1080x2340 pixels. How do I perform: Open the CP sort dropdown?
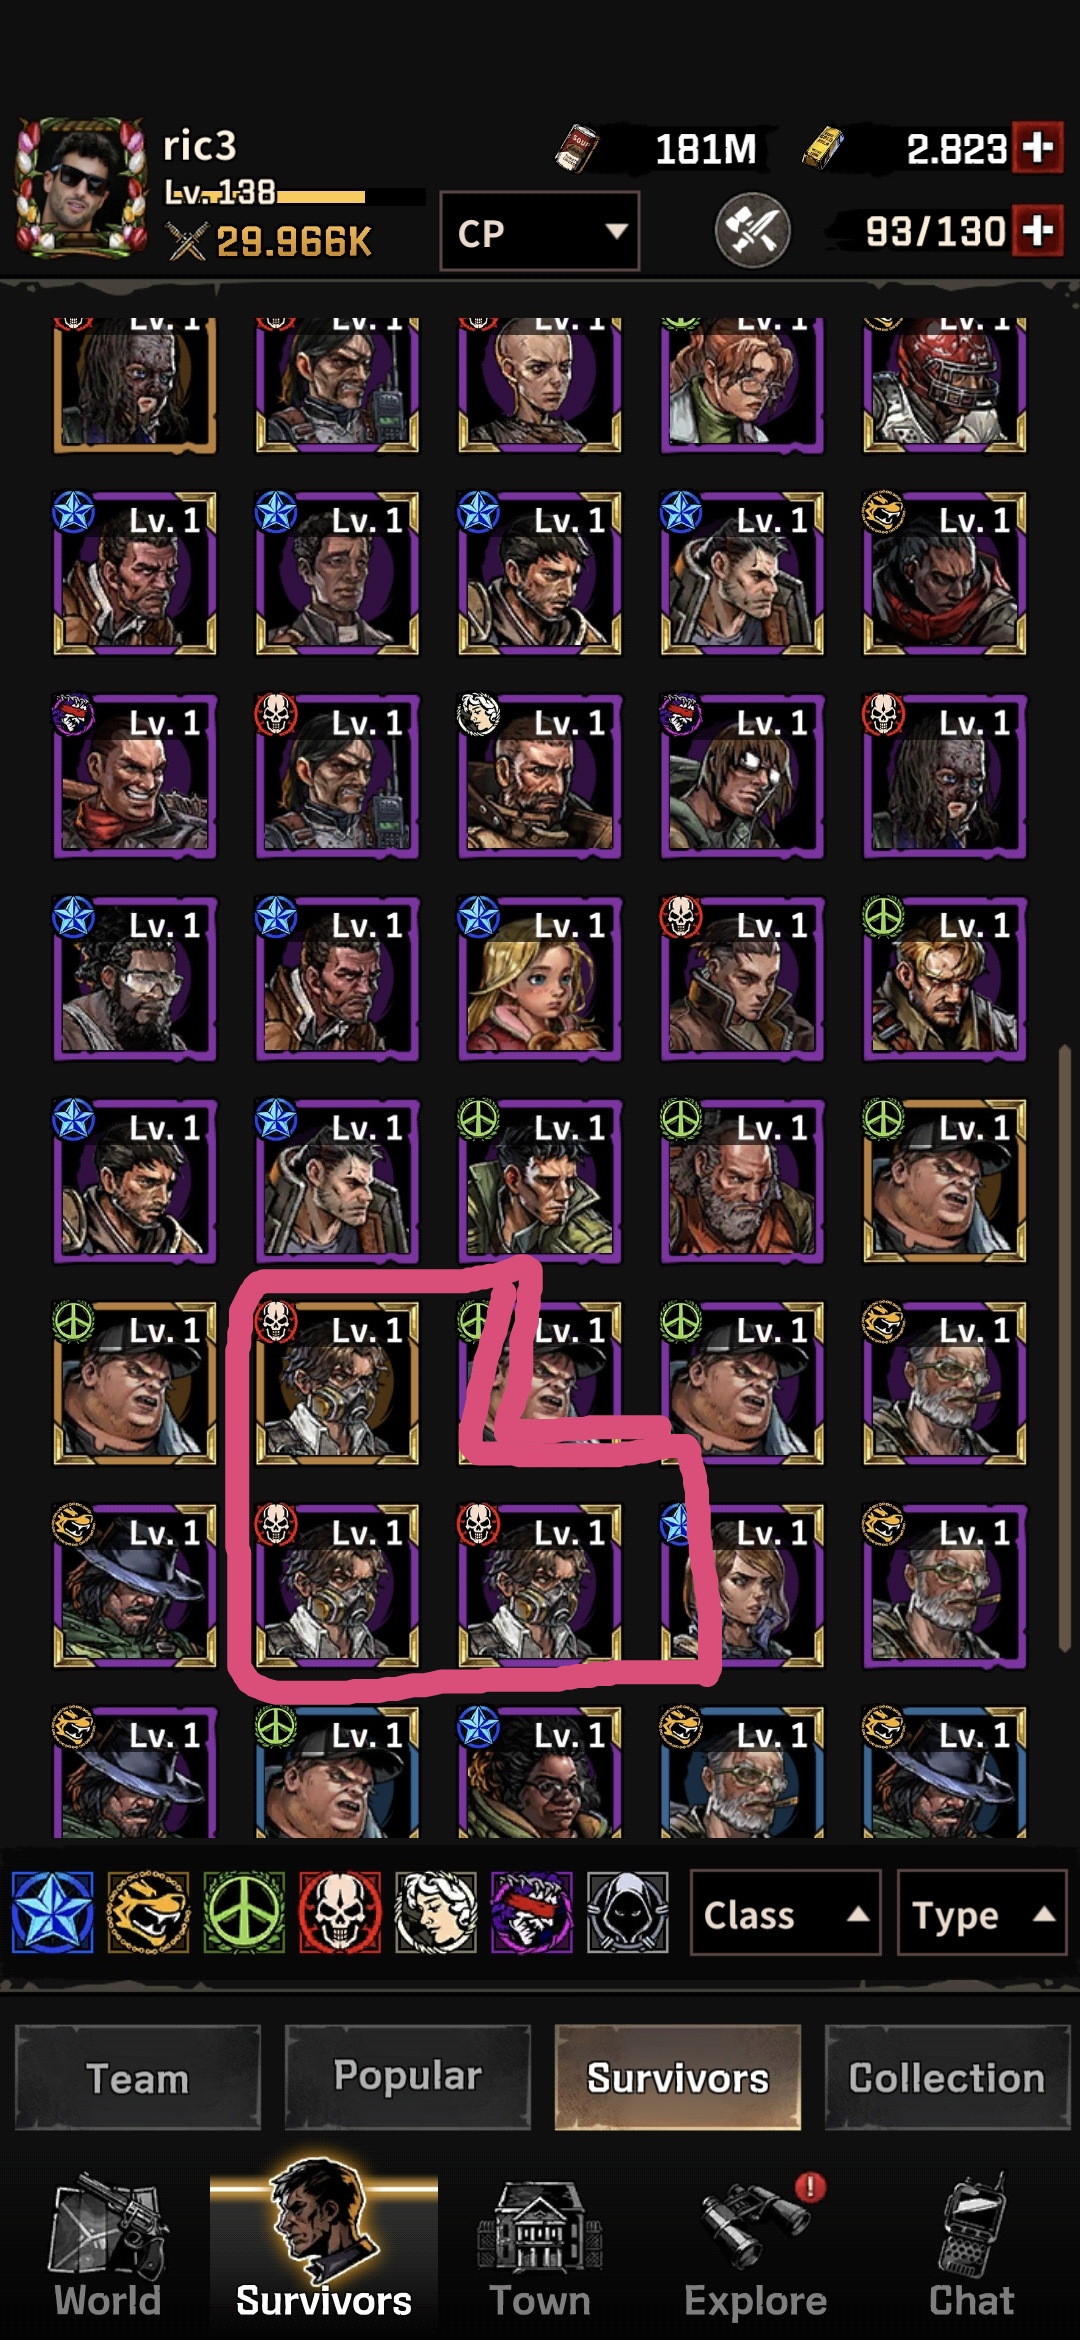point(540,231)
